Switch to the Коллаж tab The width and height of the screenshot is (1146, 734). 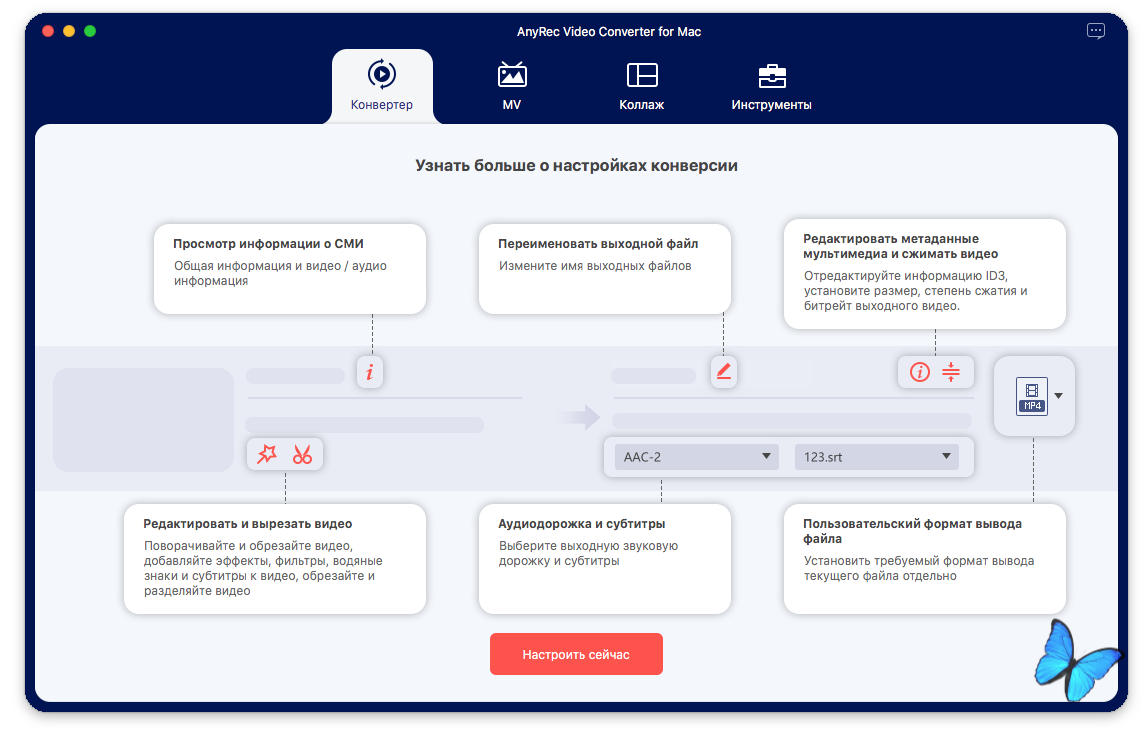(641, 86)
